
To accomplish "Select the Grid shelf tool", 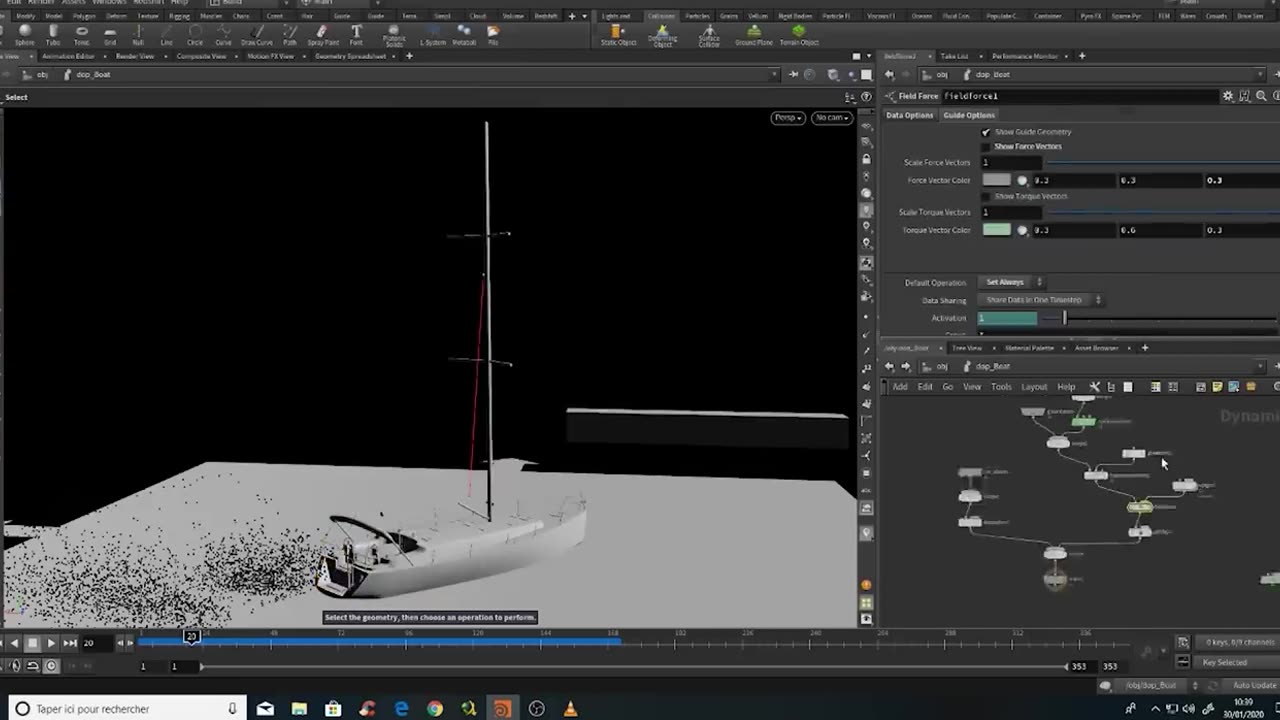I will point(110,35).
